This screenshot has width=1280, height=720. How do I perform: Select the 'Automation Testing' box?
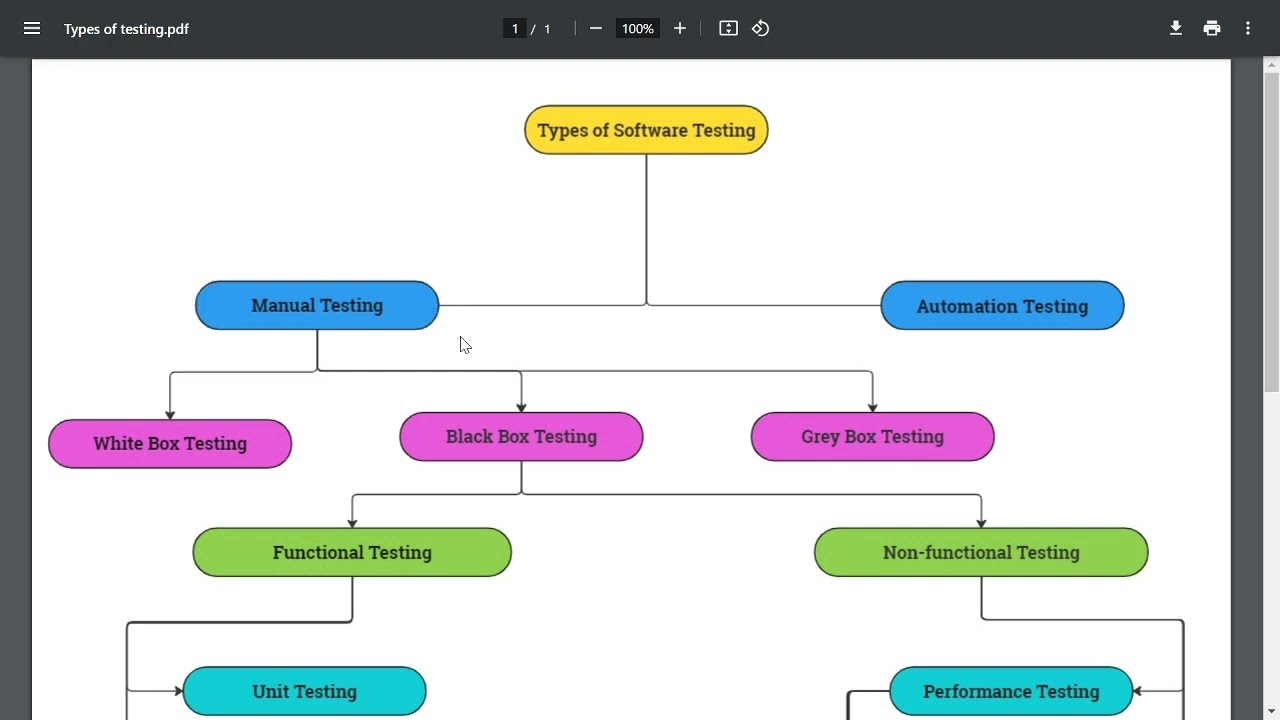[x=1002, y=306]
